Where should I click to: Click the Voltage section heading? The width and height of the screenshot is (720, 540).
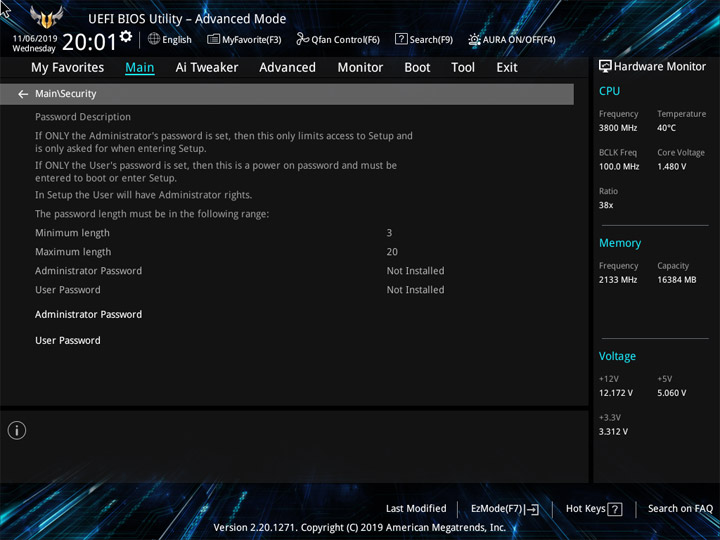click(x=617, y=356)
